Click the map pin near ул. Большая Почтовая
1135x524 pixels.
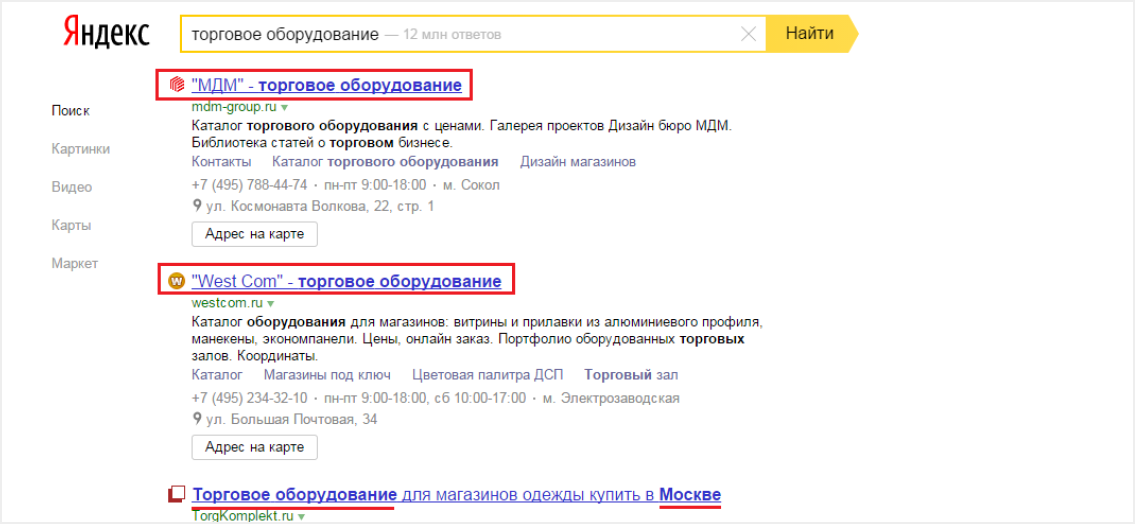pos(196,418)
